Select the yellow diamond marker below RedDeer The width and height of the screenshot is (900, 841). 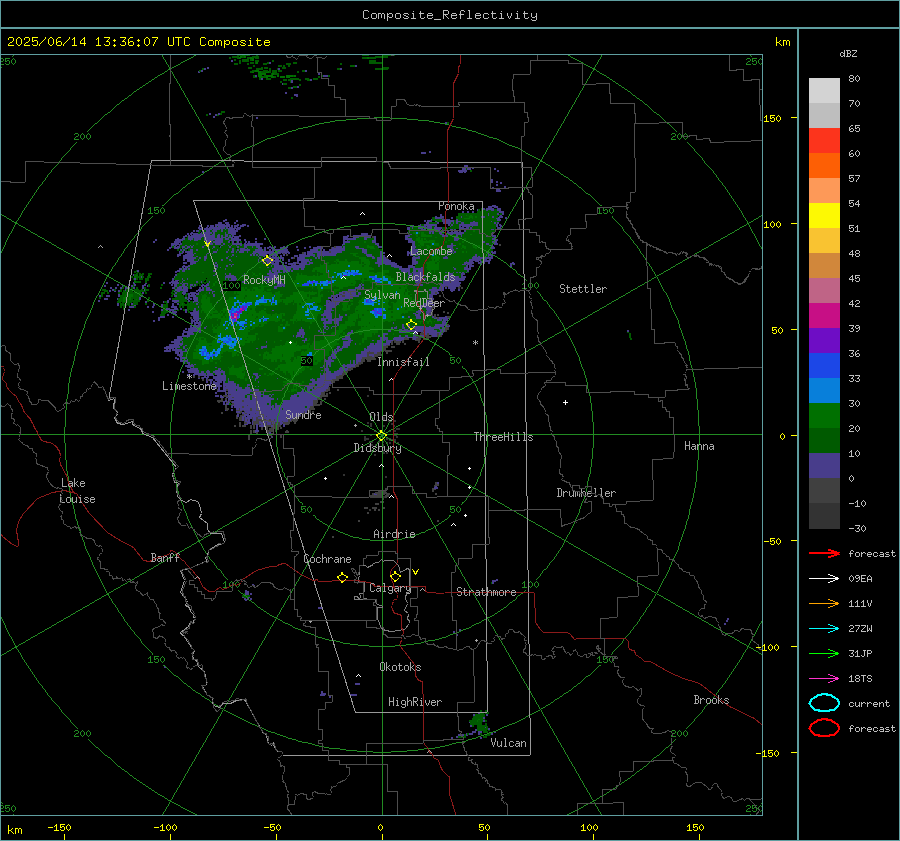click(411, 325)
